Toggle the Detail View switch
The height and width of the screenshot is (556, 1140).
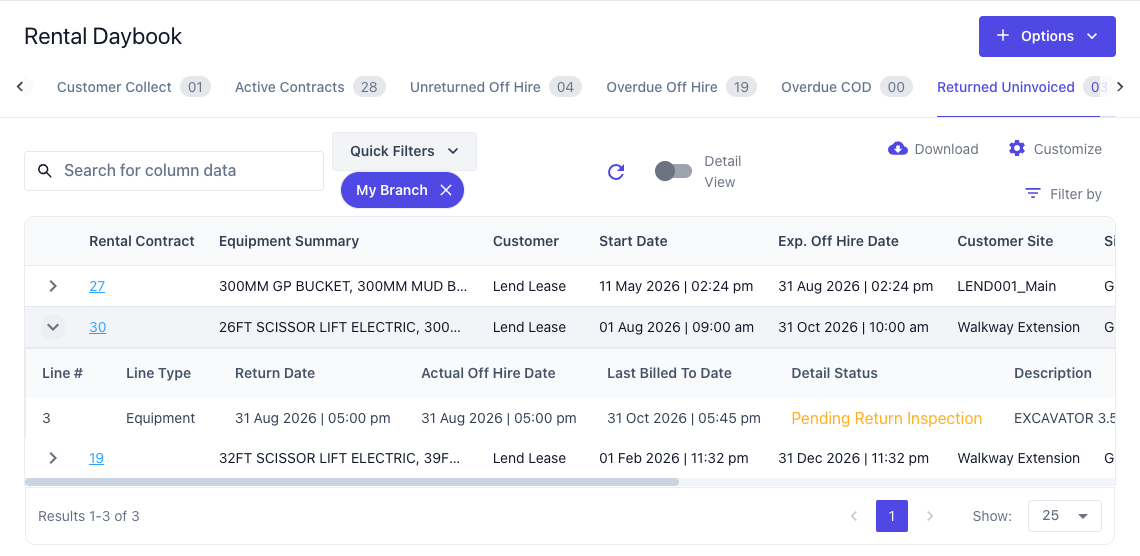click(673, 171)
